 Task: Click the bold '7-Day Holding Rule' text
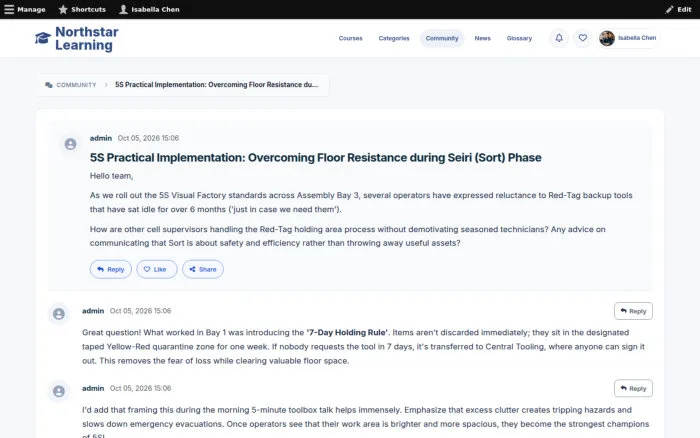(347, 333)
